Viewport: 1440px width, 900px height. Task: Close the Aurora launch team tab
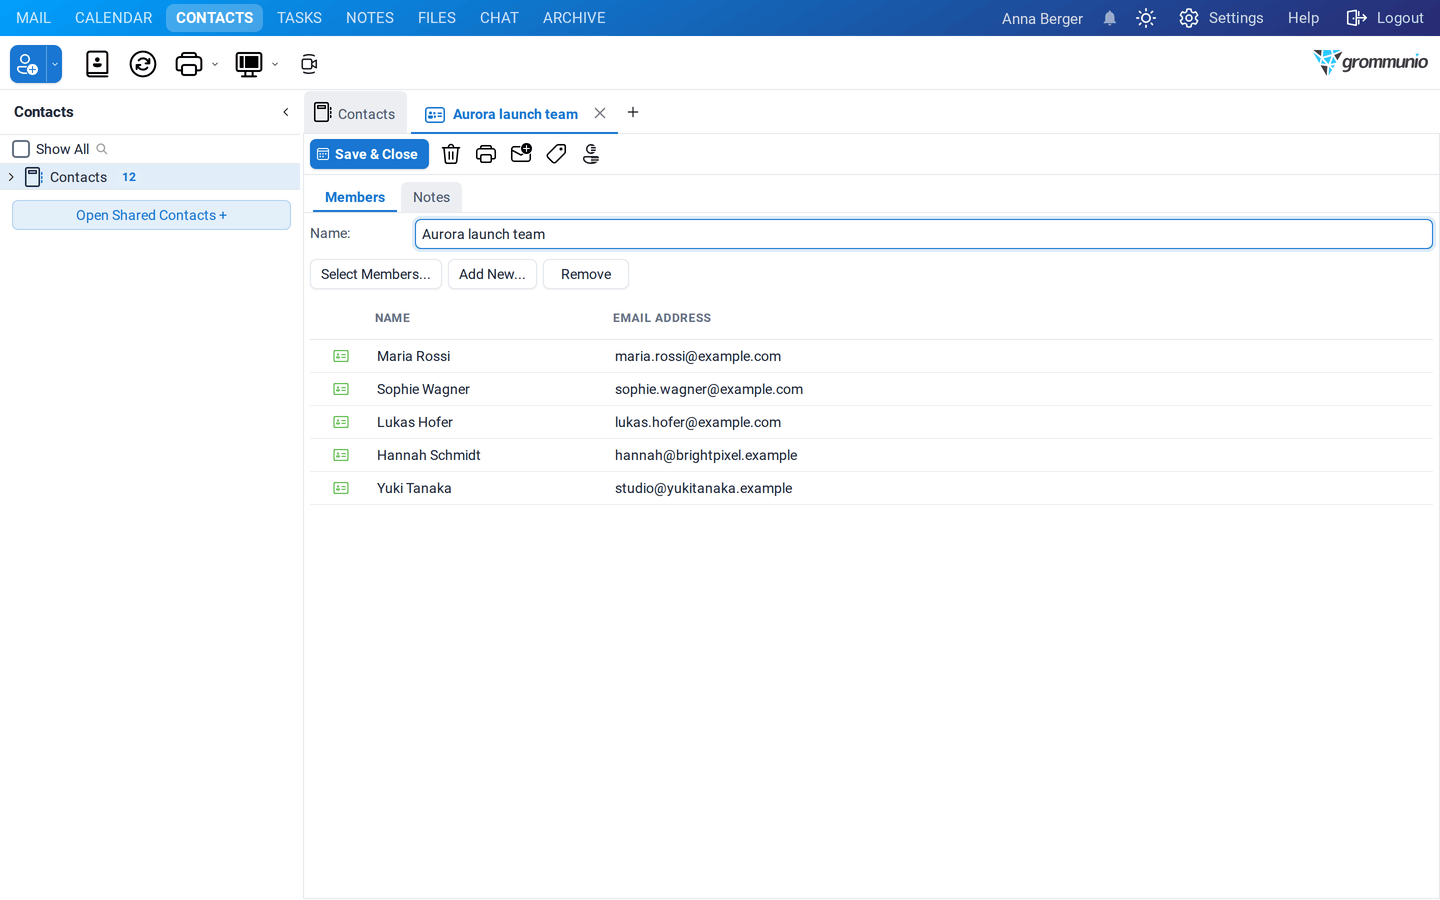600,113
